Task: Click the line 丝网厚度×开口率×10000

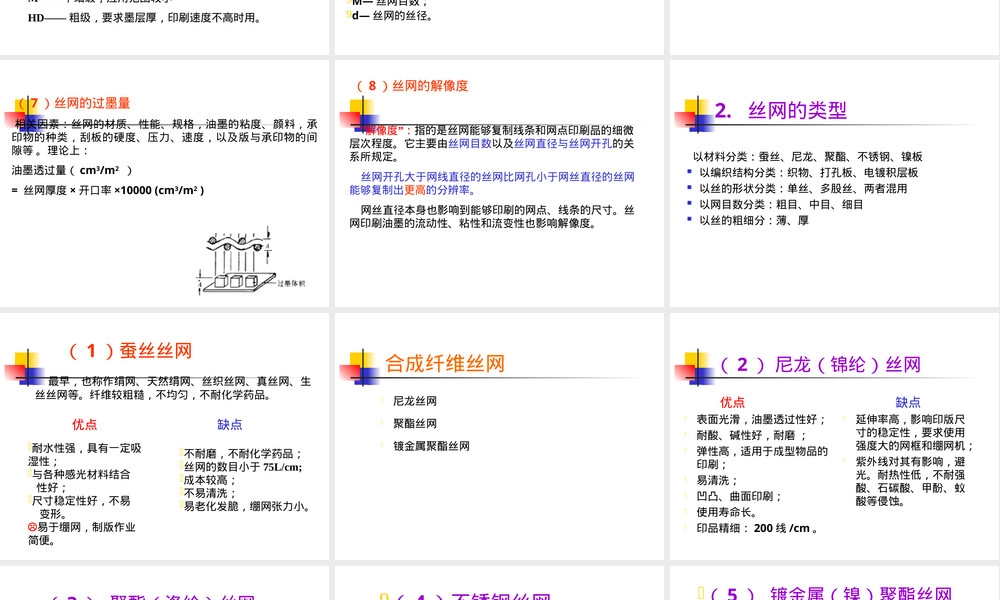Action: click(108, 190)
